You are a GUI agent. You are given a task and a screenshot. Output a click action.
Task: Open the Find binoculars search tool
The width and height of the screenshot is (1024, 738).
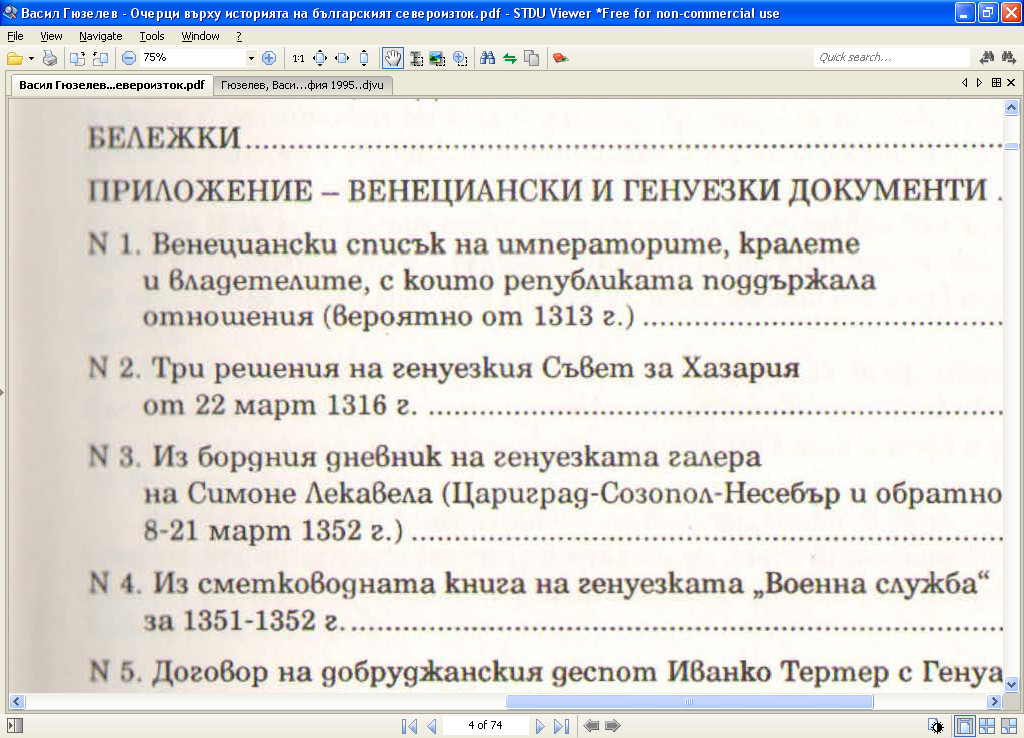[488, 58]
